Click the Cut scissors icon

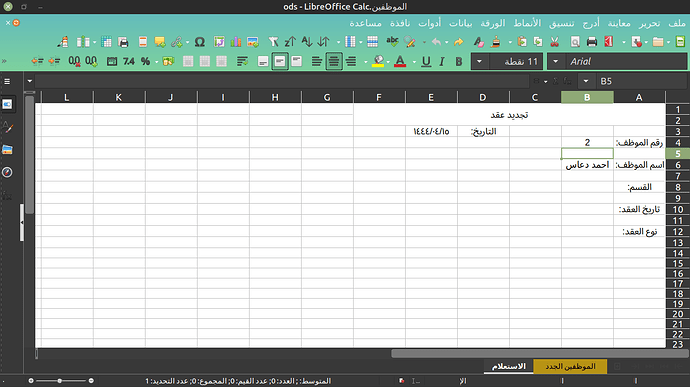tap(554, 42)
